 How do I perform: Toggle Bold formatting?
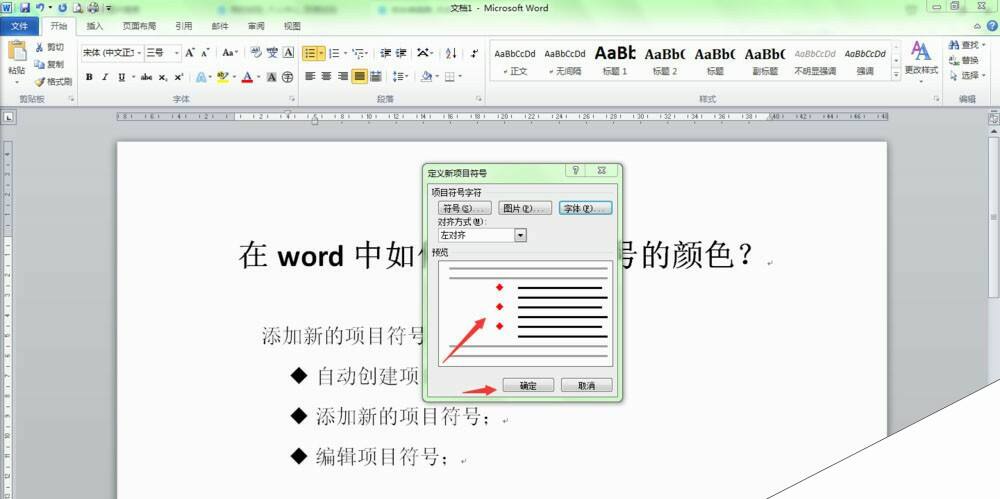[x=89, y=77]
